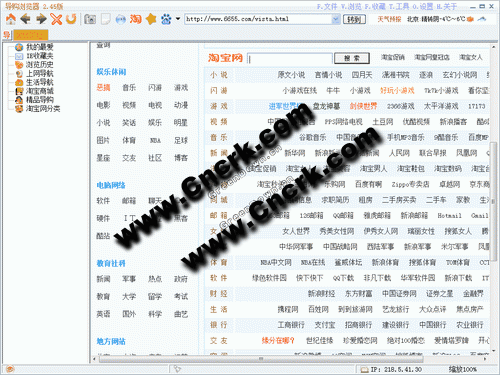Image resolution: width=500 pixels, height=375 pixels.
Task: Expand the address bar URL history dropdown
Action: click(336, 19)
